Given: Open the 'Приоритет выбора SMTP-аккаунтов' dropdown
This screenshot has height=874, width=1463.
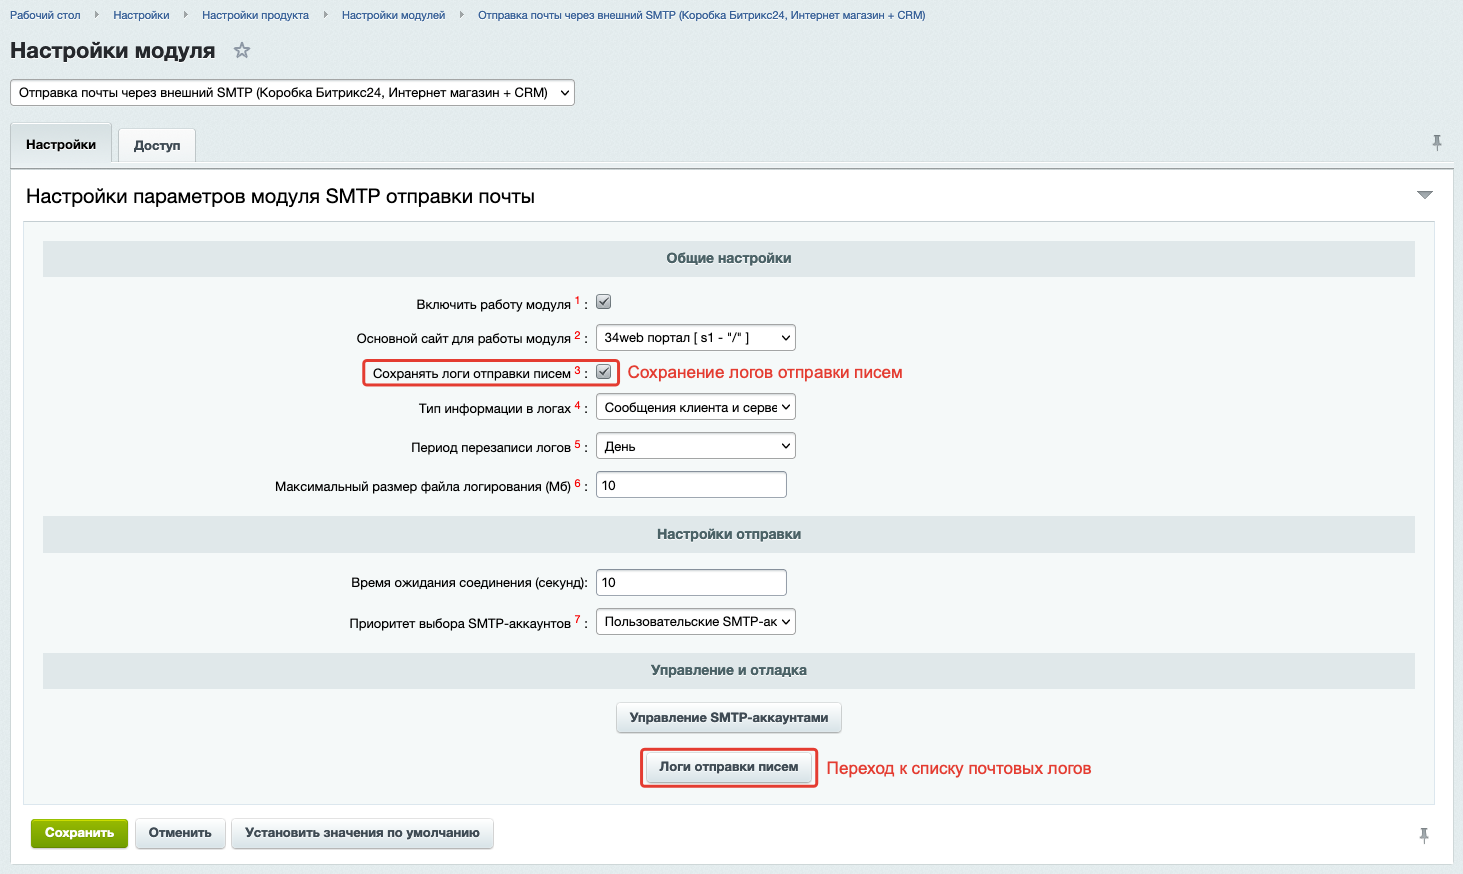Looking at the screenshot, I should (x=696, y=622).
